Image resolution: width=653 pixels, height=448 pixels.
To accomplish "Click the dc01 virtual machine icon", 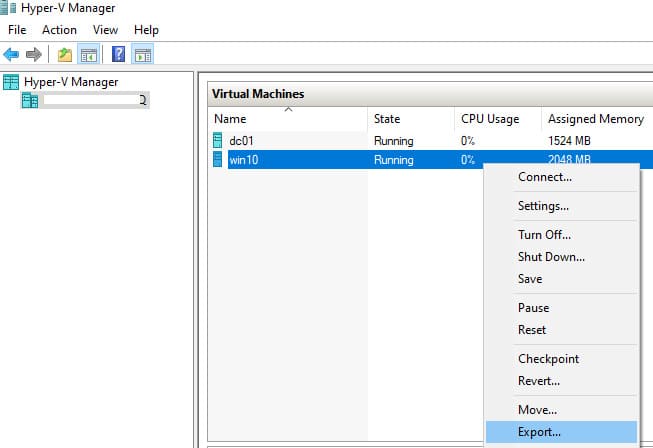I will pyautogui.click(x=217, y=140).
